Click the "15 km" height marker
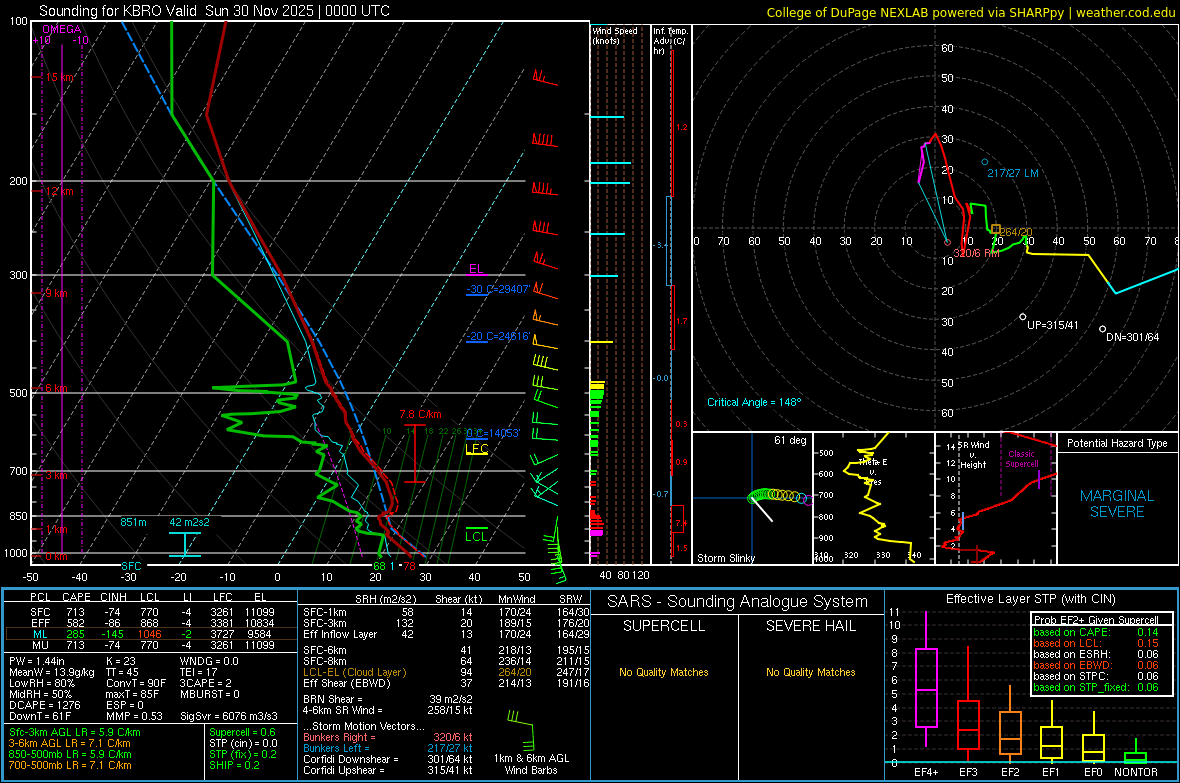1180x783 pixels. tap(59, 78)
